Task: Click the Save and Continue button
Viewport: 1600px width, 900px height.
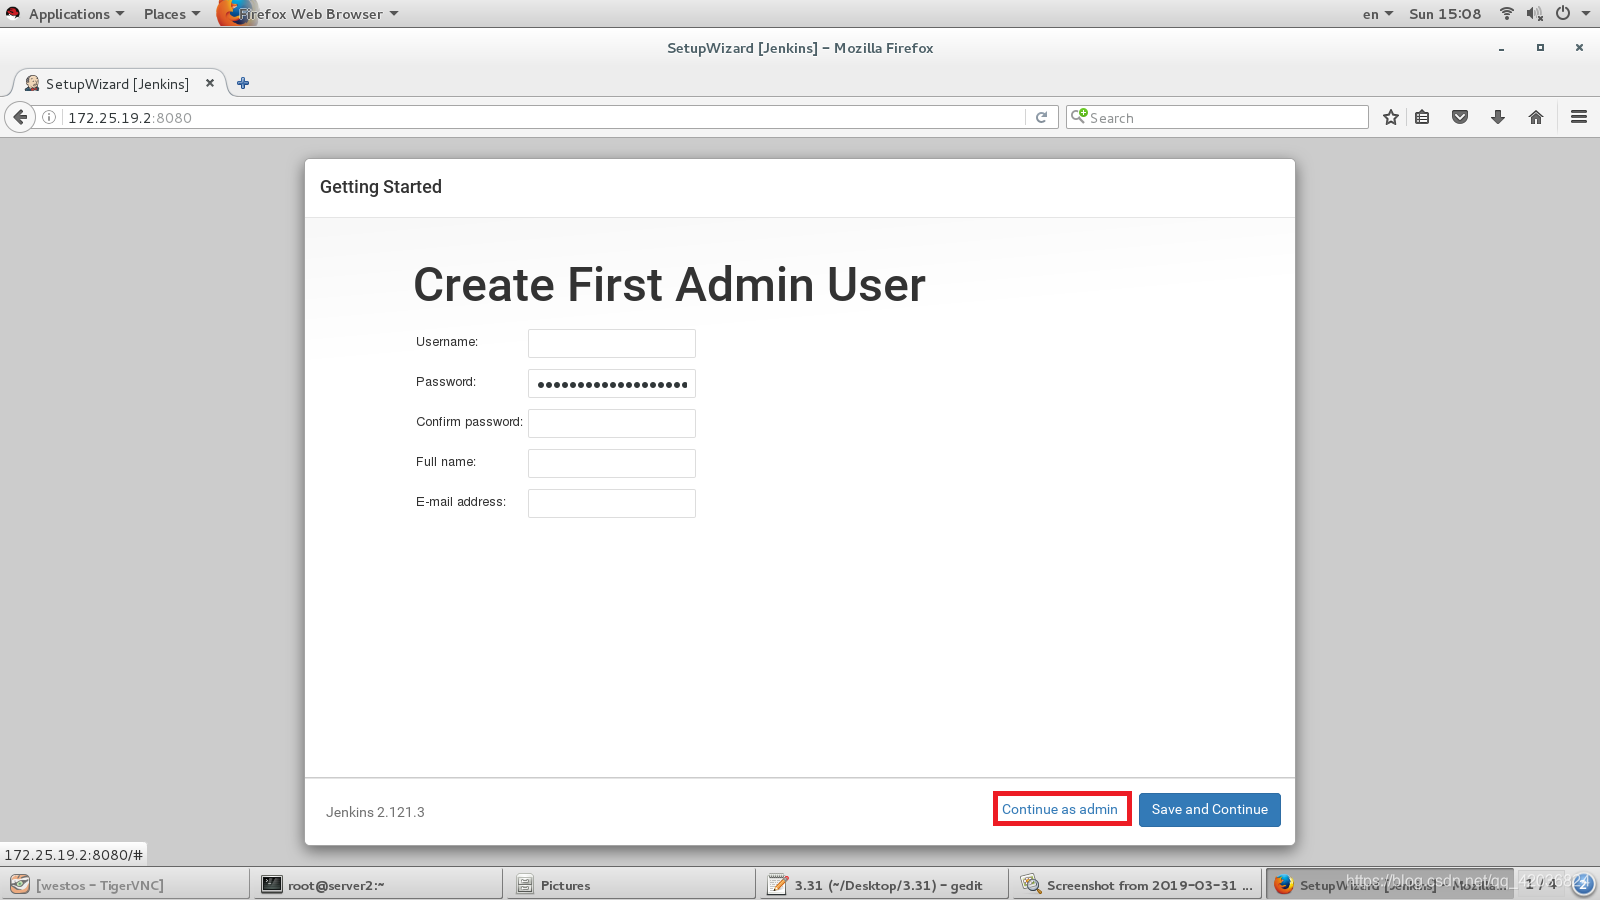Action: pyautogui.click(x=1210, y=809)
